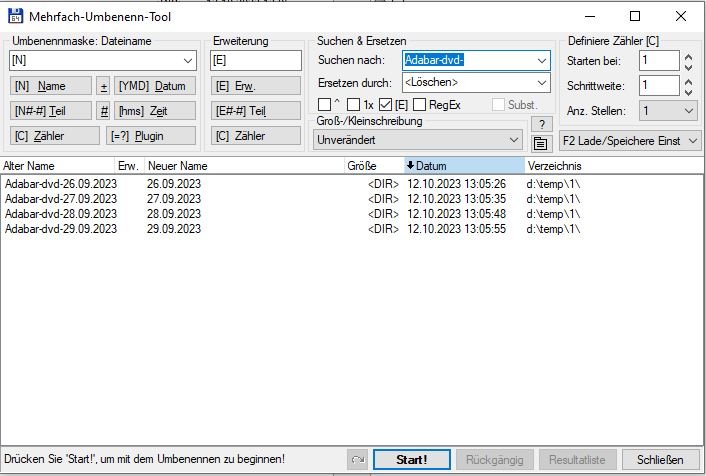The width and height of the screenshot is (706, 476).
Task: Insert the [E] Erw. extension placeholder
Action: [256, 86]
